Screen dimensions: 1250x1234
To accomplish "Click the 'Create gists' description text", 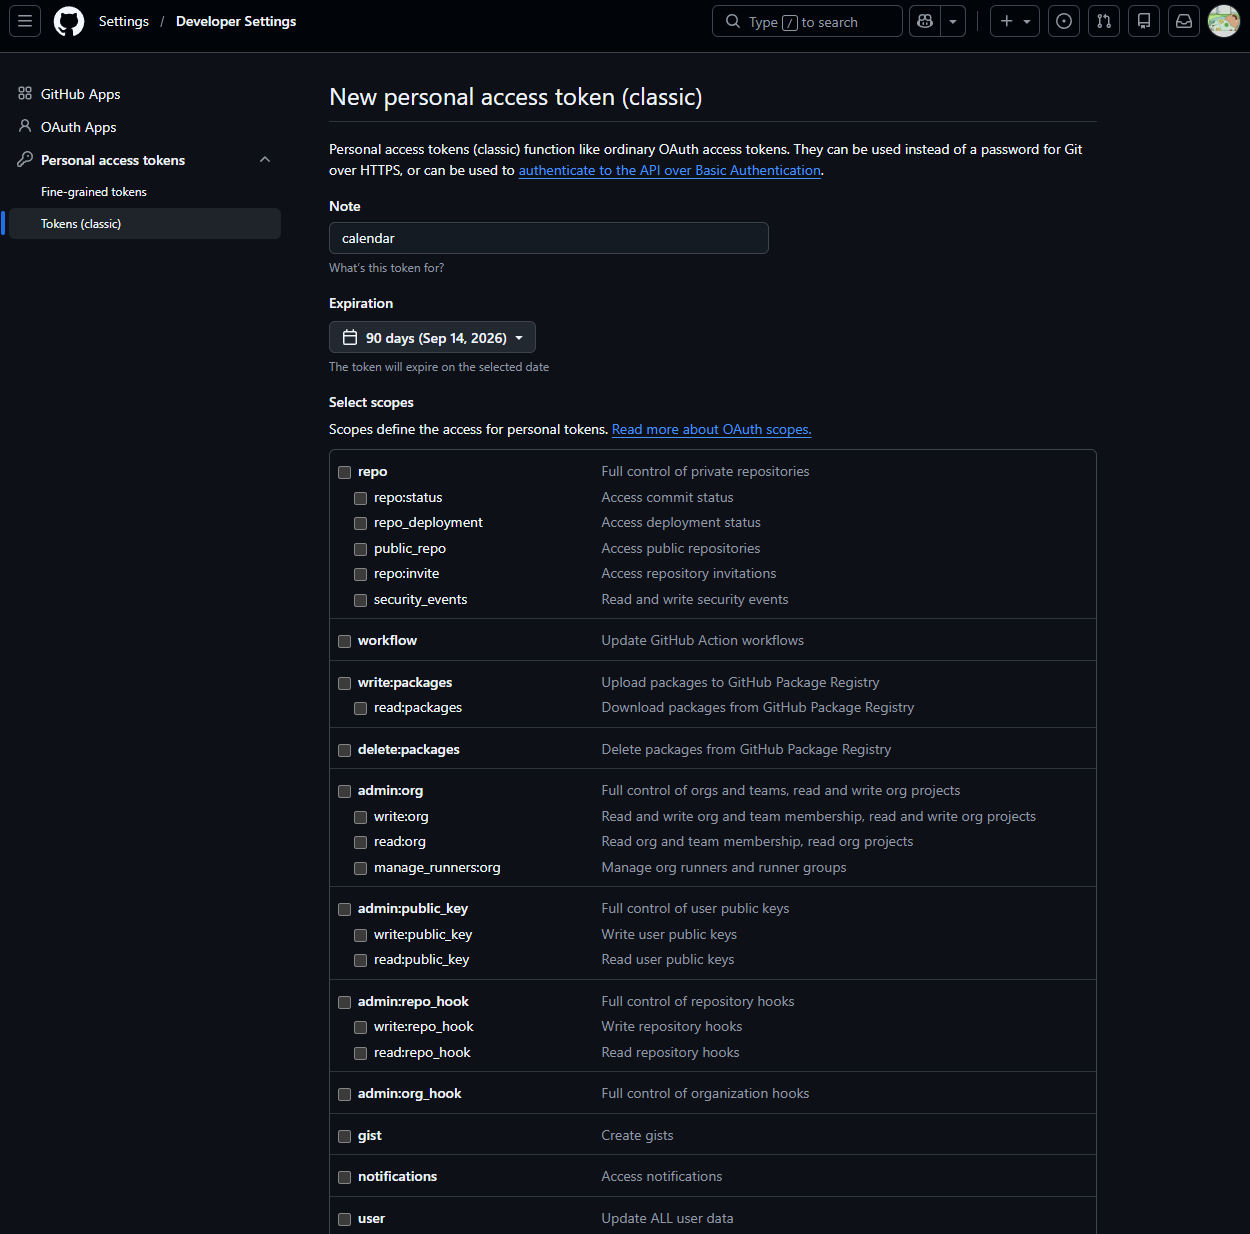I will pyautogui.click(x=637, y=1135).
